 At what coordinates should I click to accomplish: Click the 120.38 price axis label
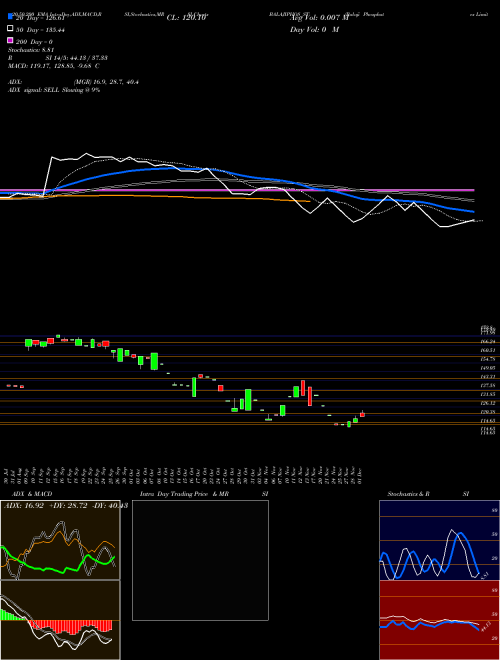[x=488, y=412]
